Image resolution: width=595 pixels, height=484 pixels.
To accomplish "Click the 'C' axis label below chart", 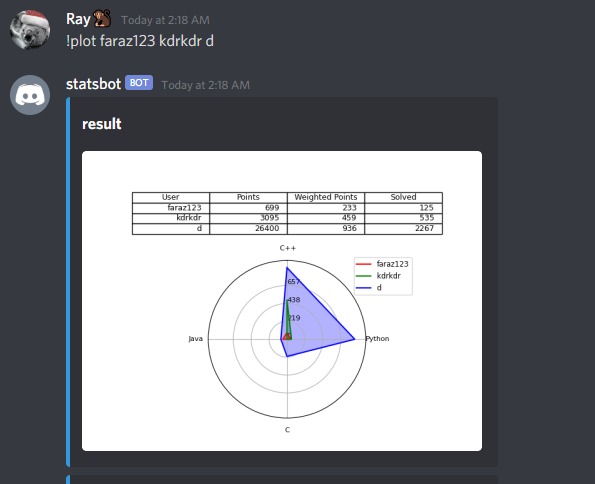I will 287,430.
